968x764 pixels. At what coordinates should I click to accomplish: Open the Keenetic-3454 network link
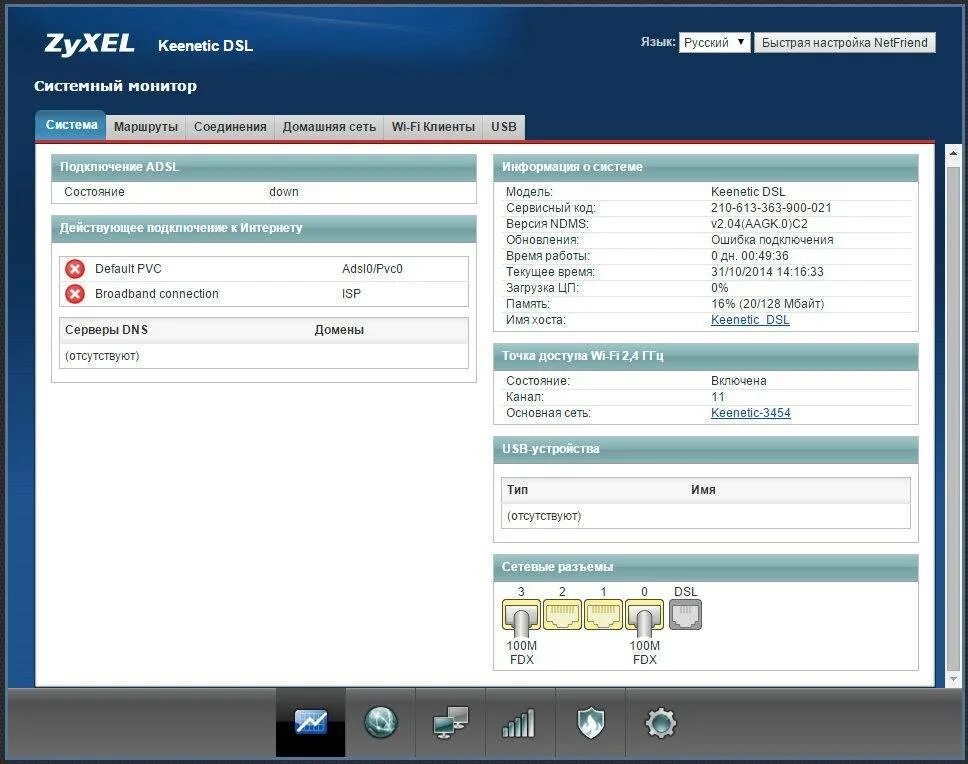point(750,413)
